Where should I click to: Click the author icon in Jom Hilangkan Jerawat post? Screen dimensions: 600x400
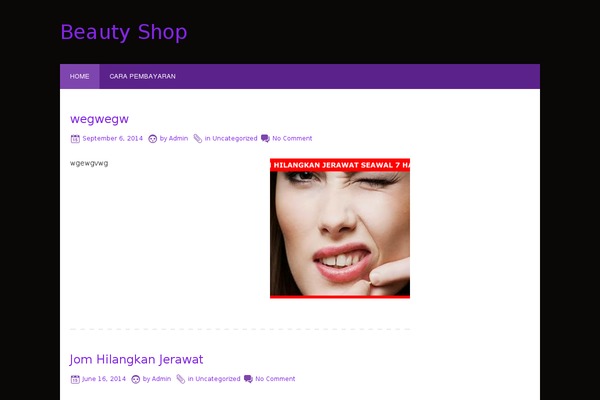click(135, 379)
